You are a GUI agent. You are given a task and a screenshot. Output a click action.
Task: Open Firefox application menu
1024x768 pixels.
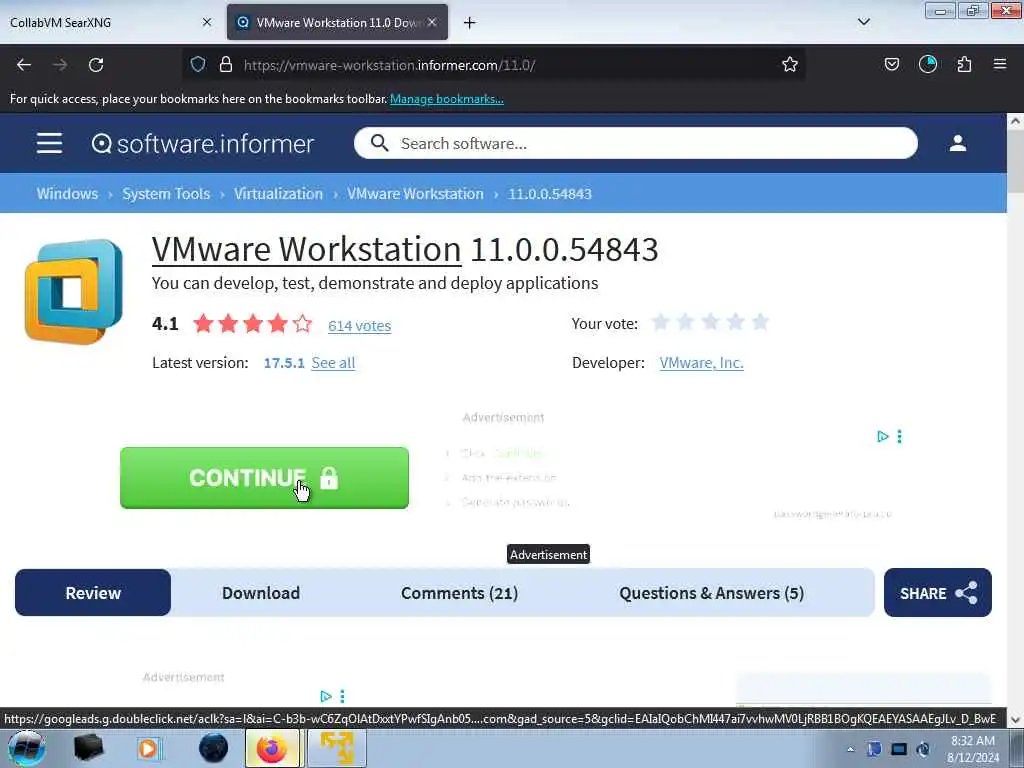pos(1000,64)
